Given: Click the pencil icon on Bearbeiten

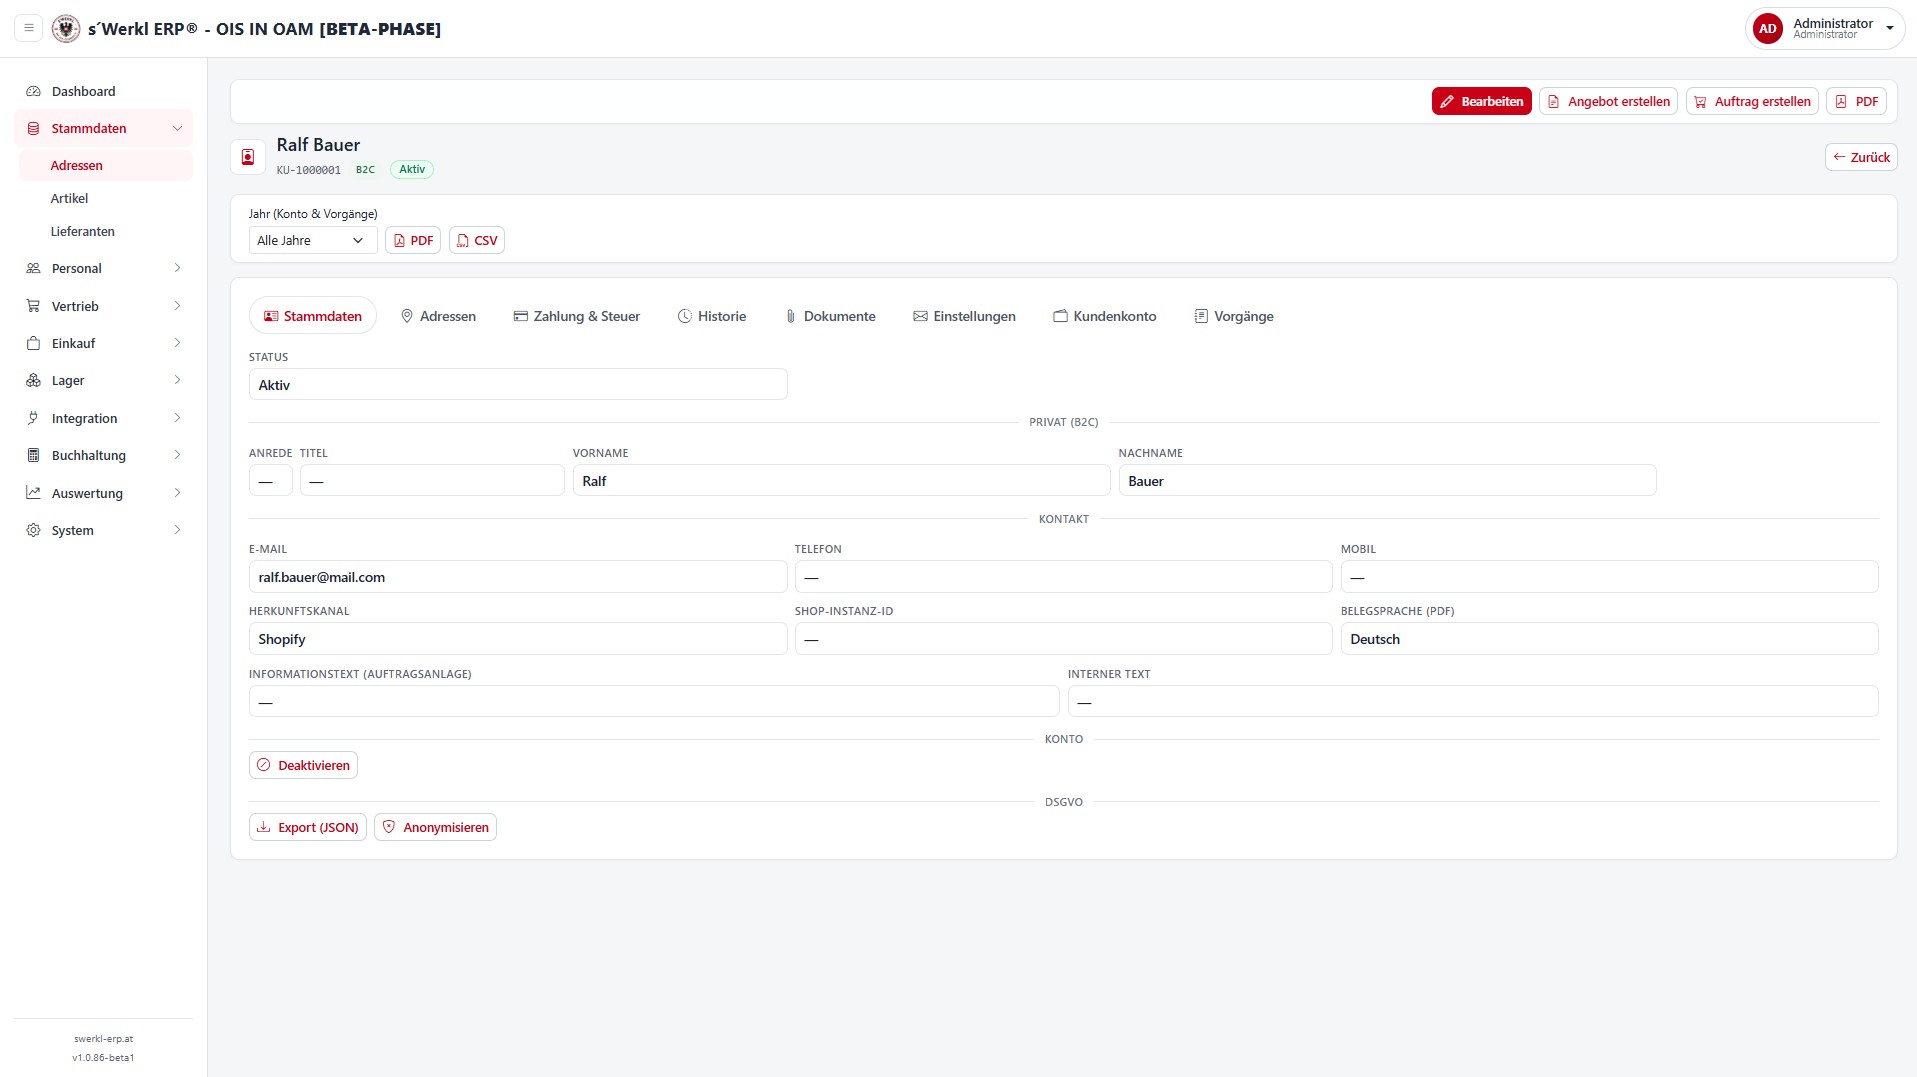Looking at the screenshot, I should (x=1447, y=101).
